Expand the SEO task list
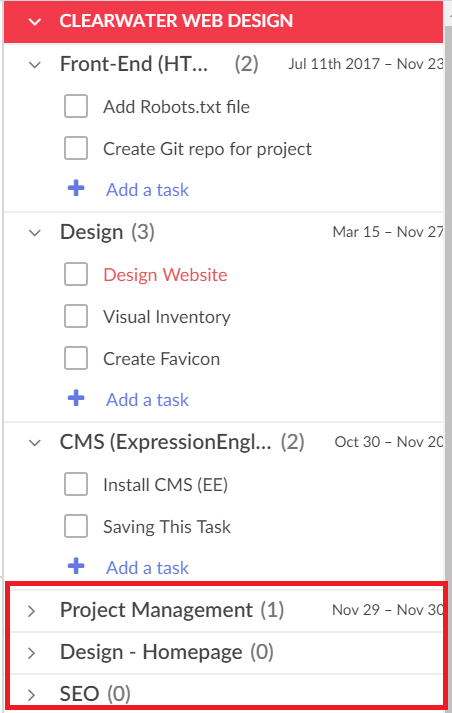The height and width of the screenshot is (713, 452). tap(31, 695)
